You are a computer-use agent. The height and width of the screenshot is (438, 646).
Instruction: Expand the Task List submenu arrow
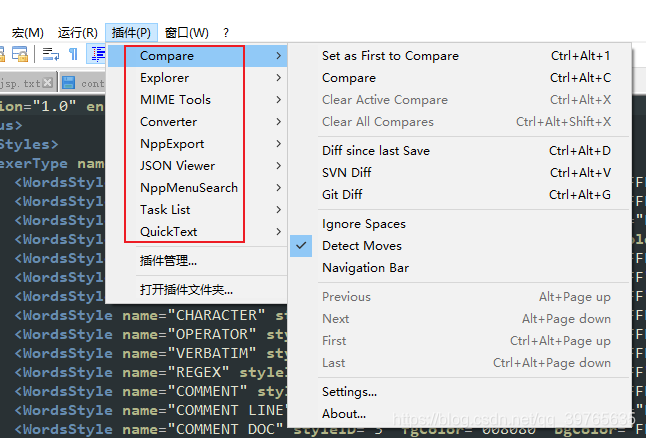(x=279, y=210)
